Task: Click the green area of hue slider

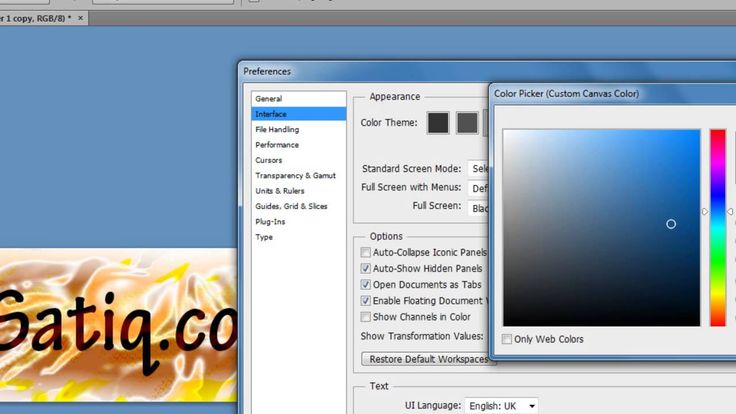Action: tap(718, 260)
